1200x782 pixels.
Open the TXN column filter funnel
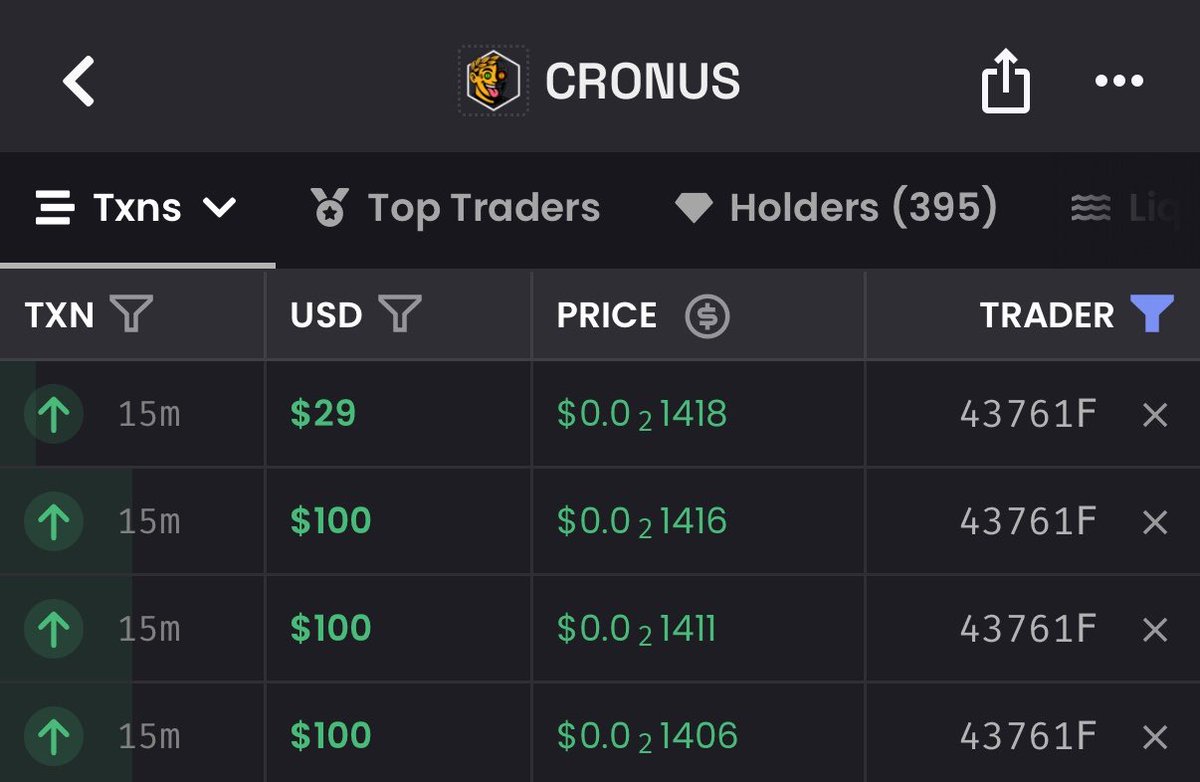[131, 315]
